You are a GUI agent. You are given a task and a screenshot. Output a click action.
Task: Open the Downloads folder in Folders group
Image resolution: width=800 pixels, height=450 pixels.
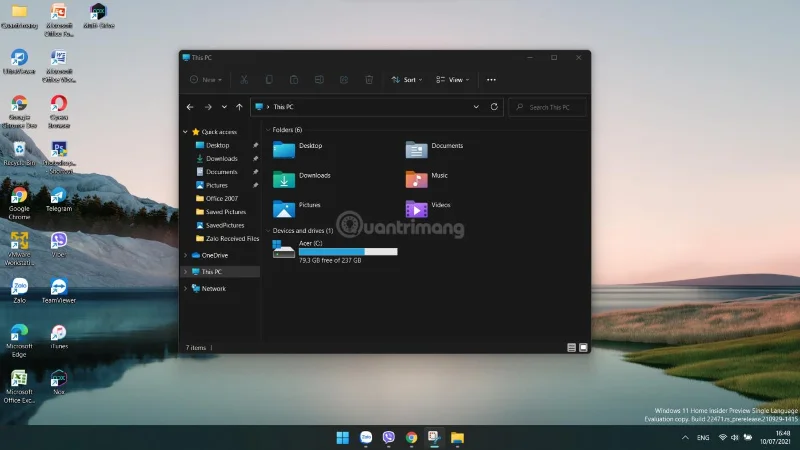302,179
